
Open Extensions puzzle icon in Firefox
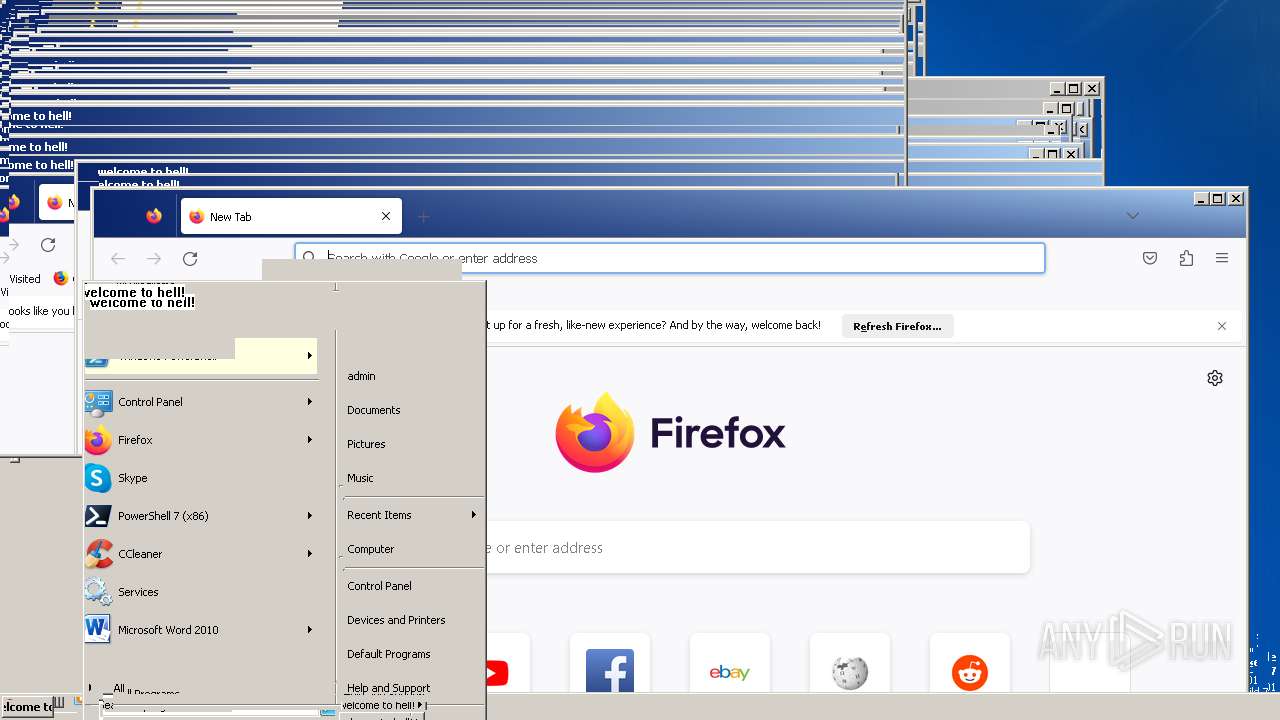coord(1186,258)
